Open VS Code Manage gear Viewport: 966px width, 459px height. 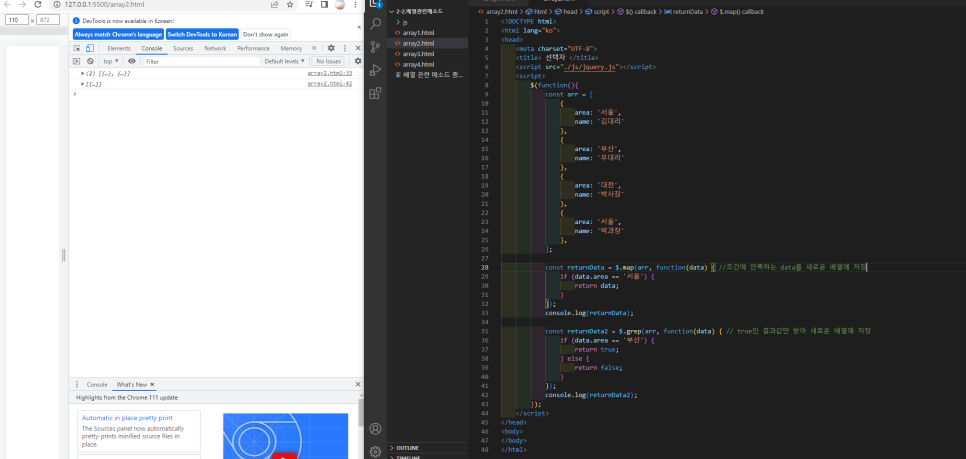tap(375, 452)
